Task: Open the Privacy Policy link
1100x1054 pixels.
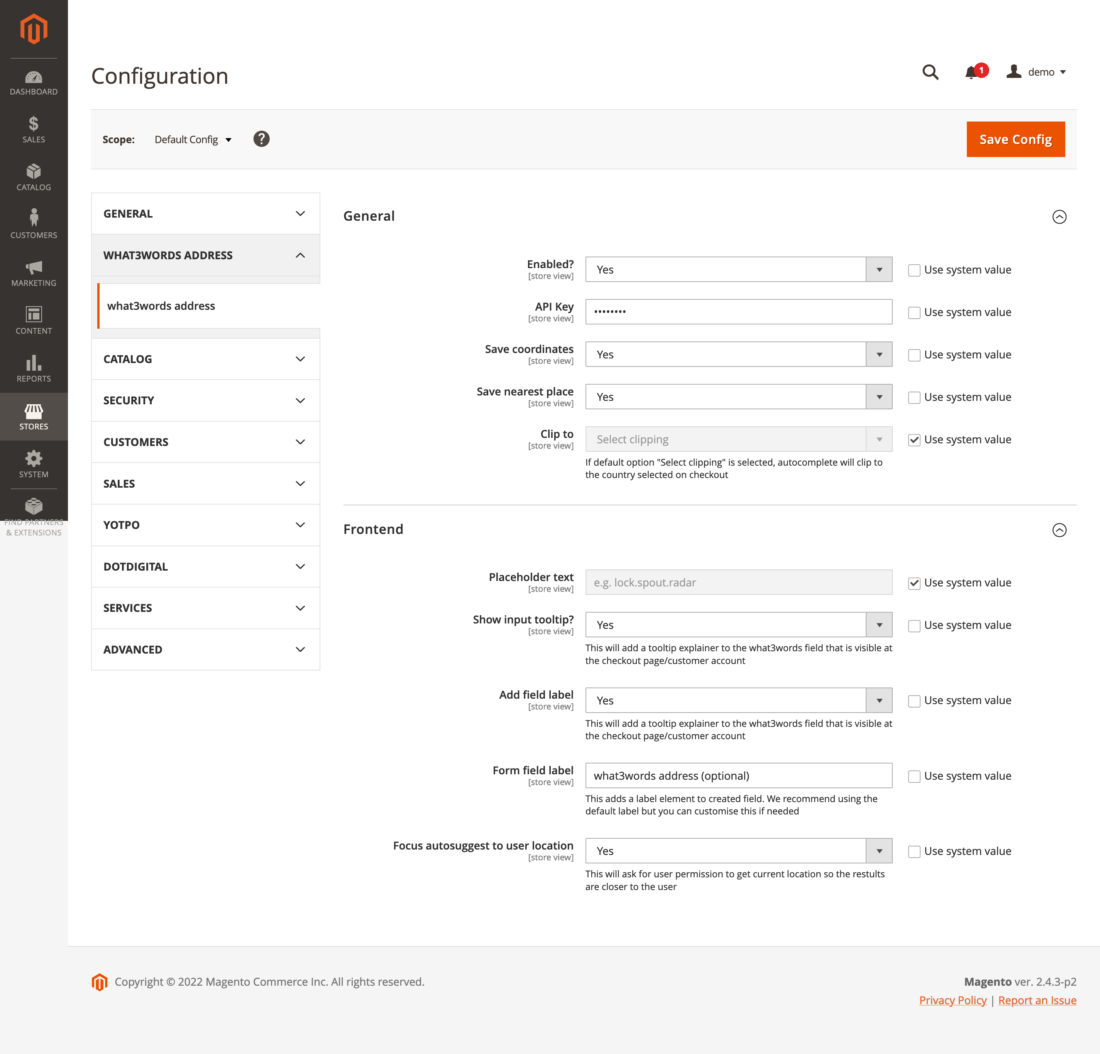Action: (953, 1000)
